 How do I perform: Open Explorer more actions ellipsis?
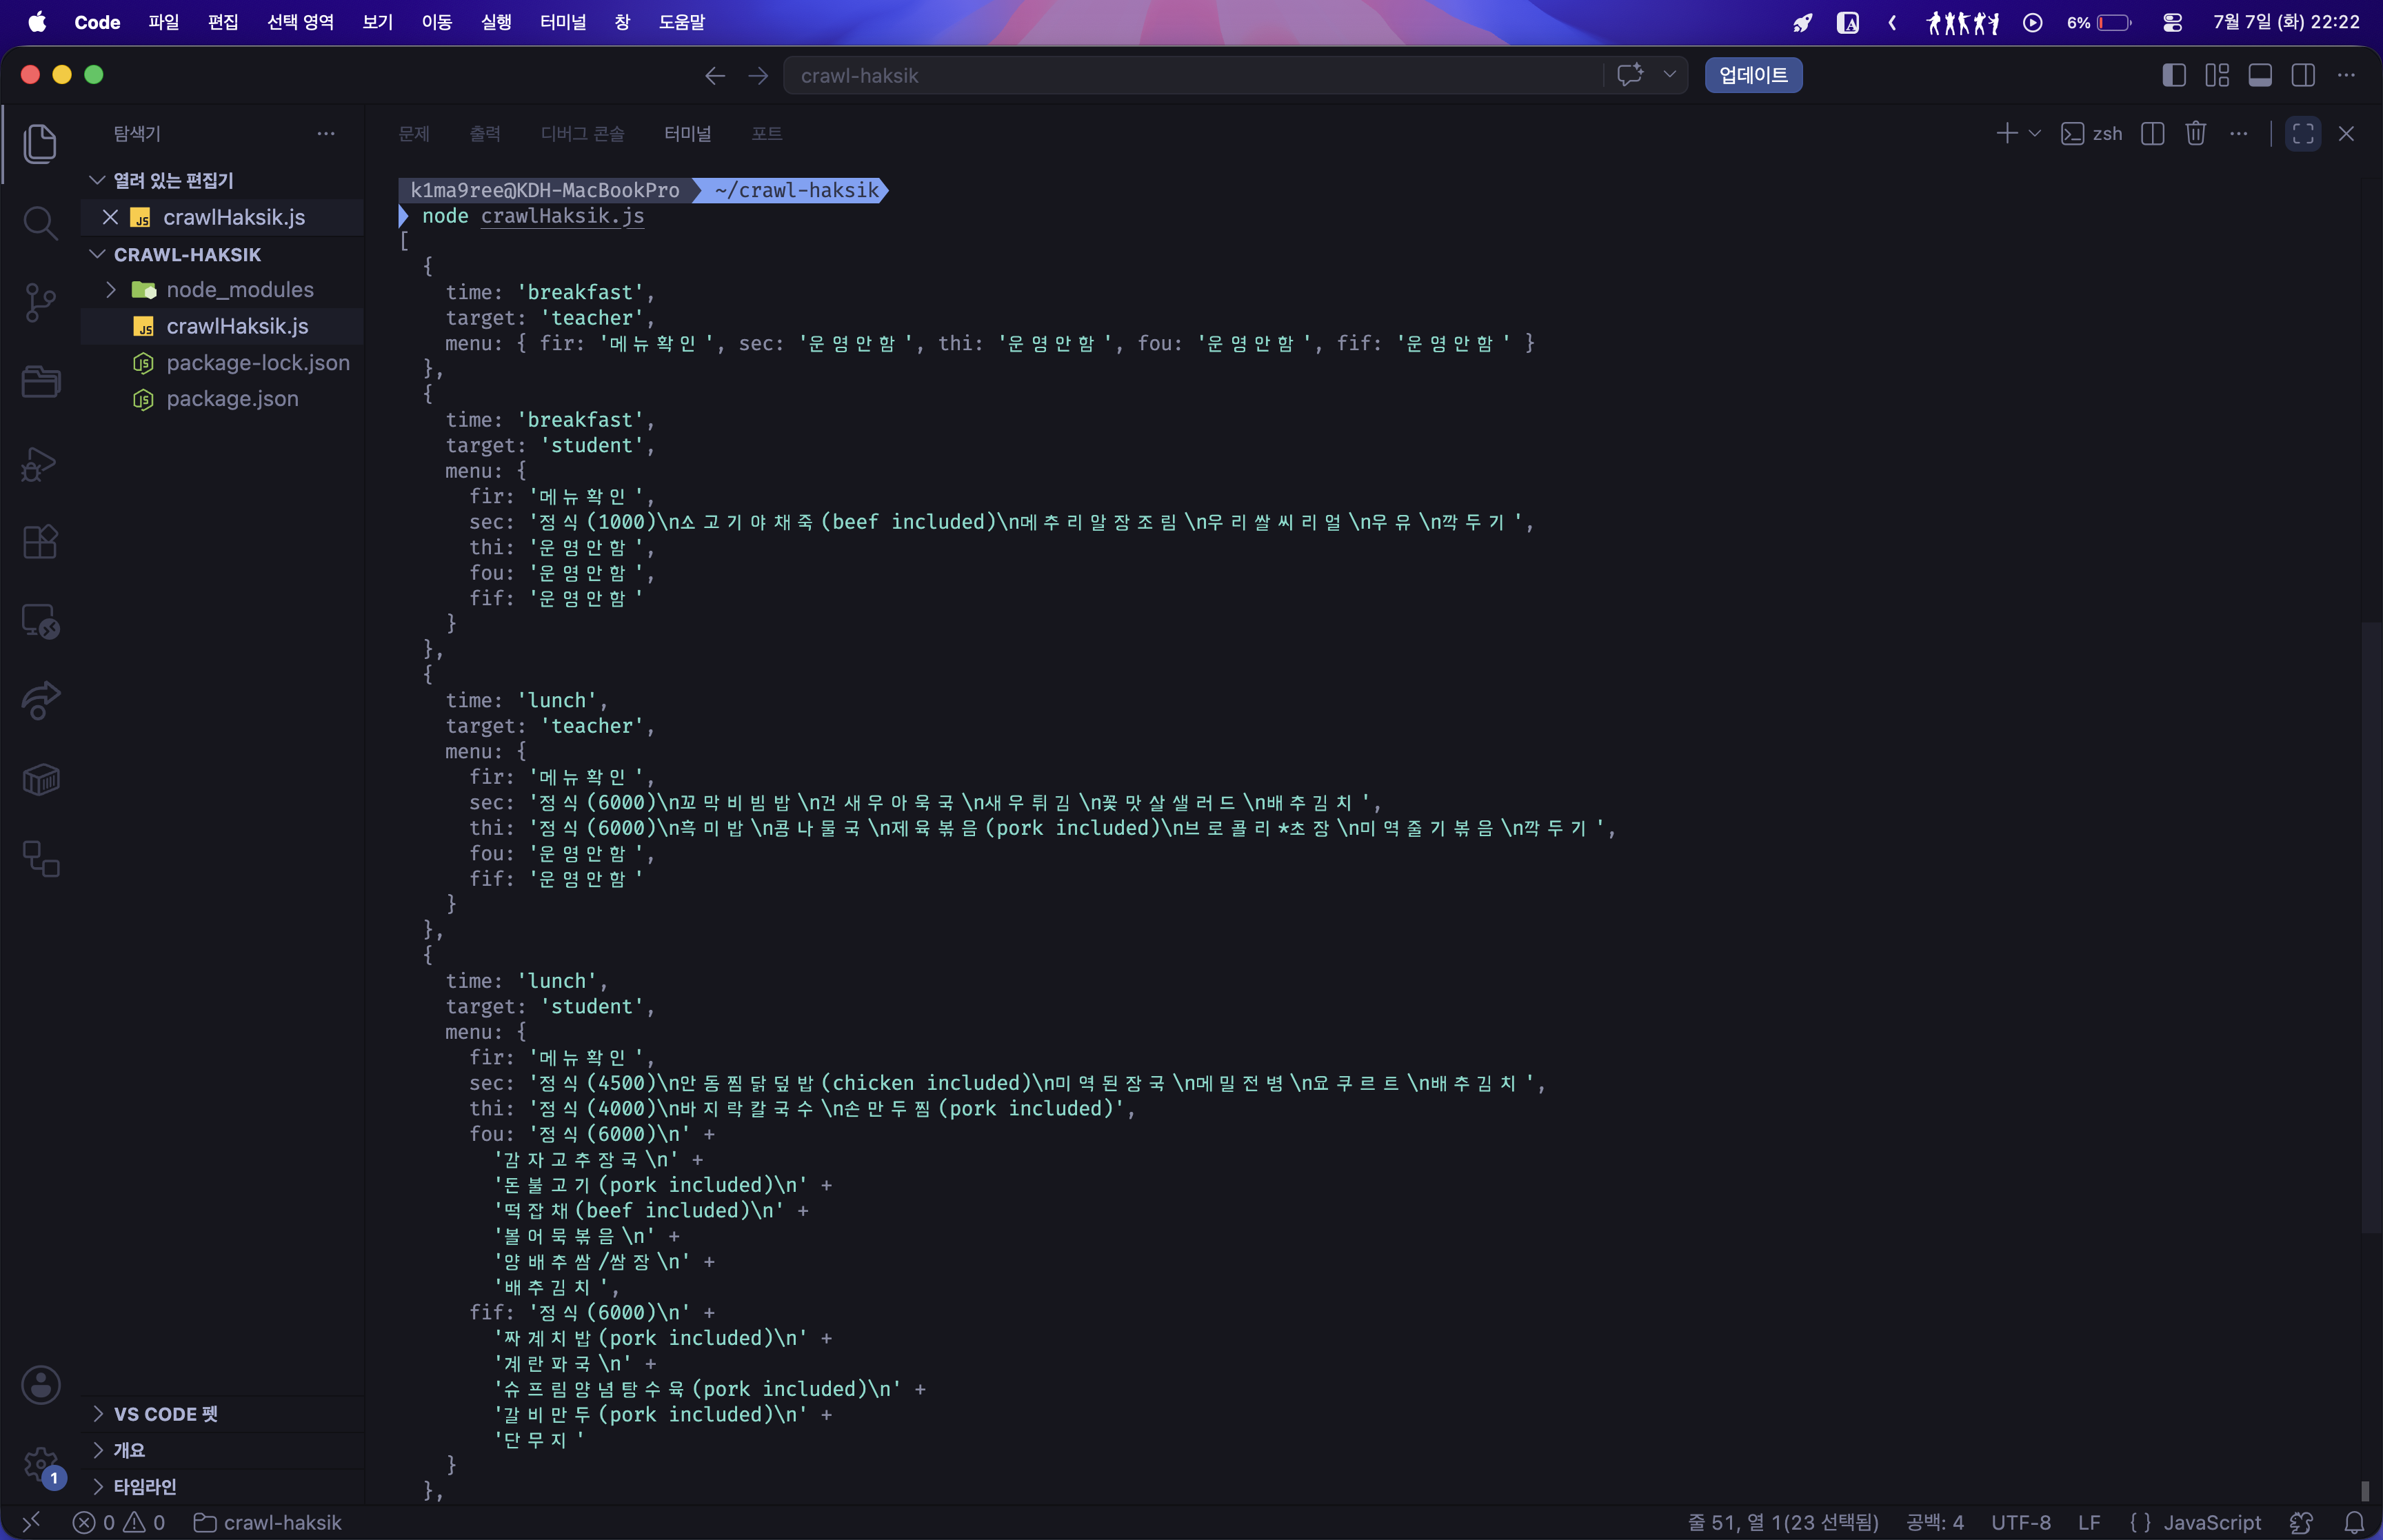pos(326,134)
